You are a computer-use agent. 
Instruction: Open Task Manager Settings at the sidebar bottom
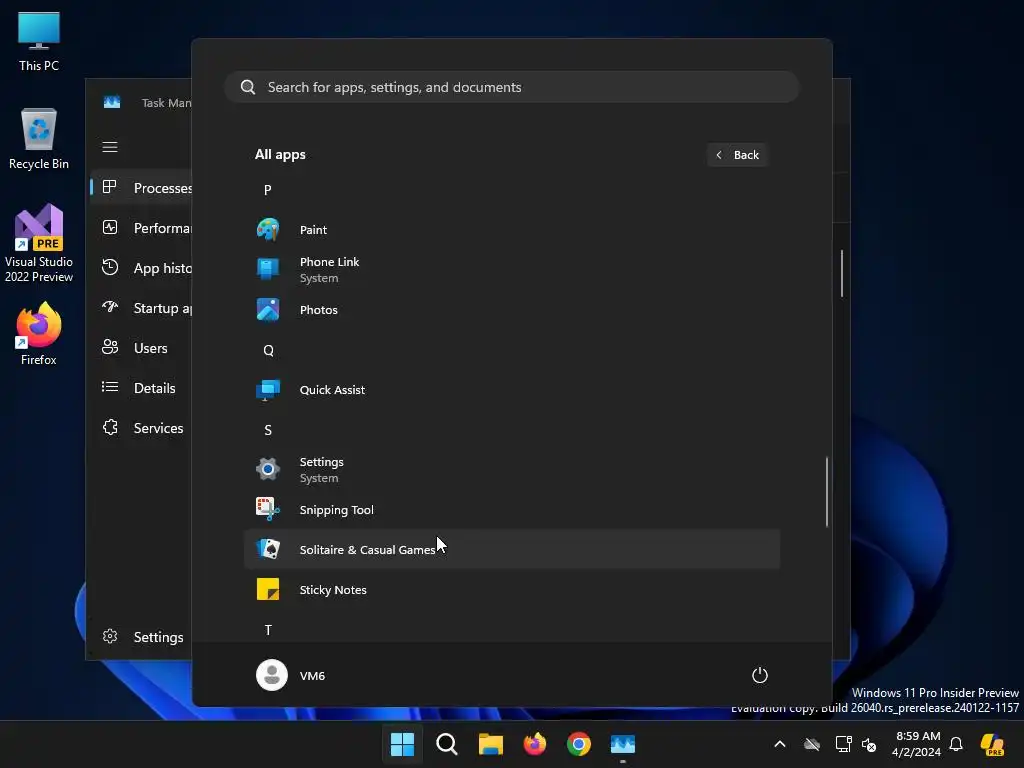tap(141, 637)
